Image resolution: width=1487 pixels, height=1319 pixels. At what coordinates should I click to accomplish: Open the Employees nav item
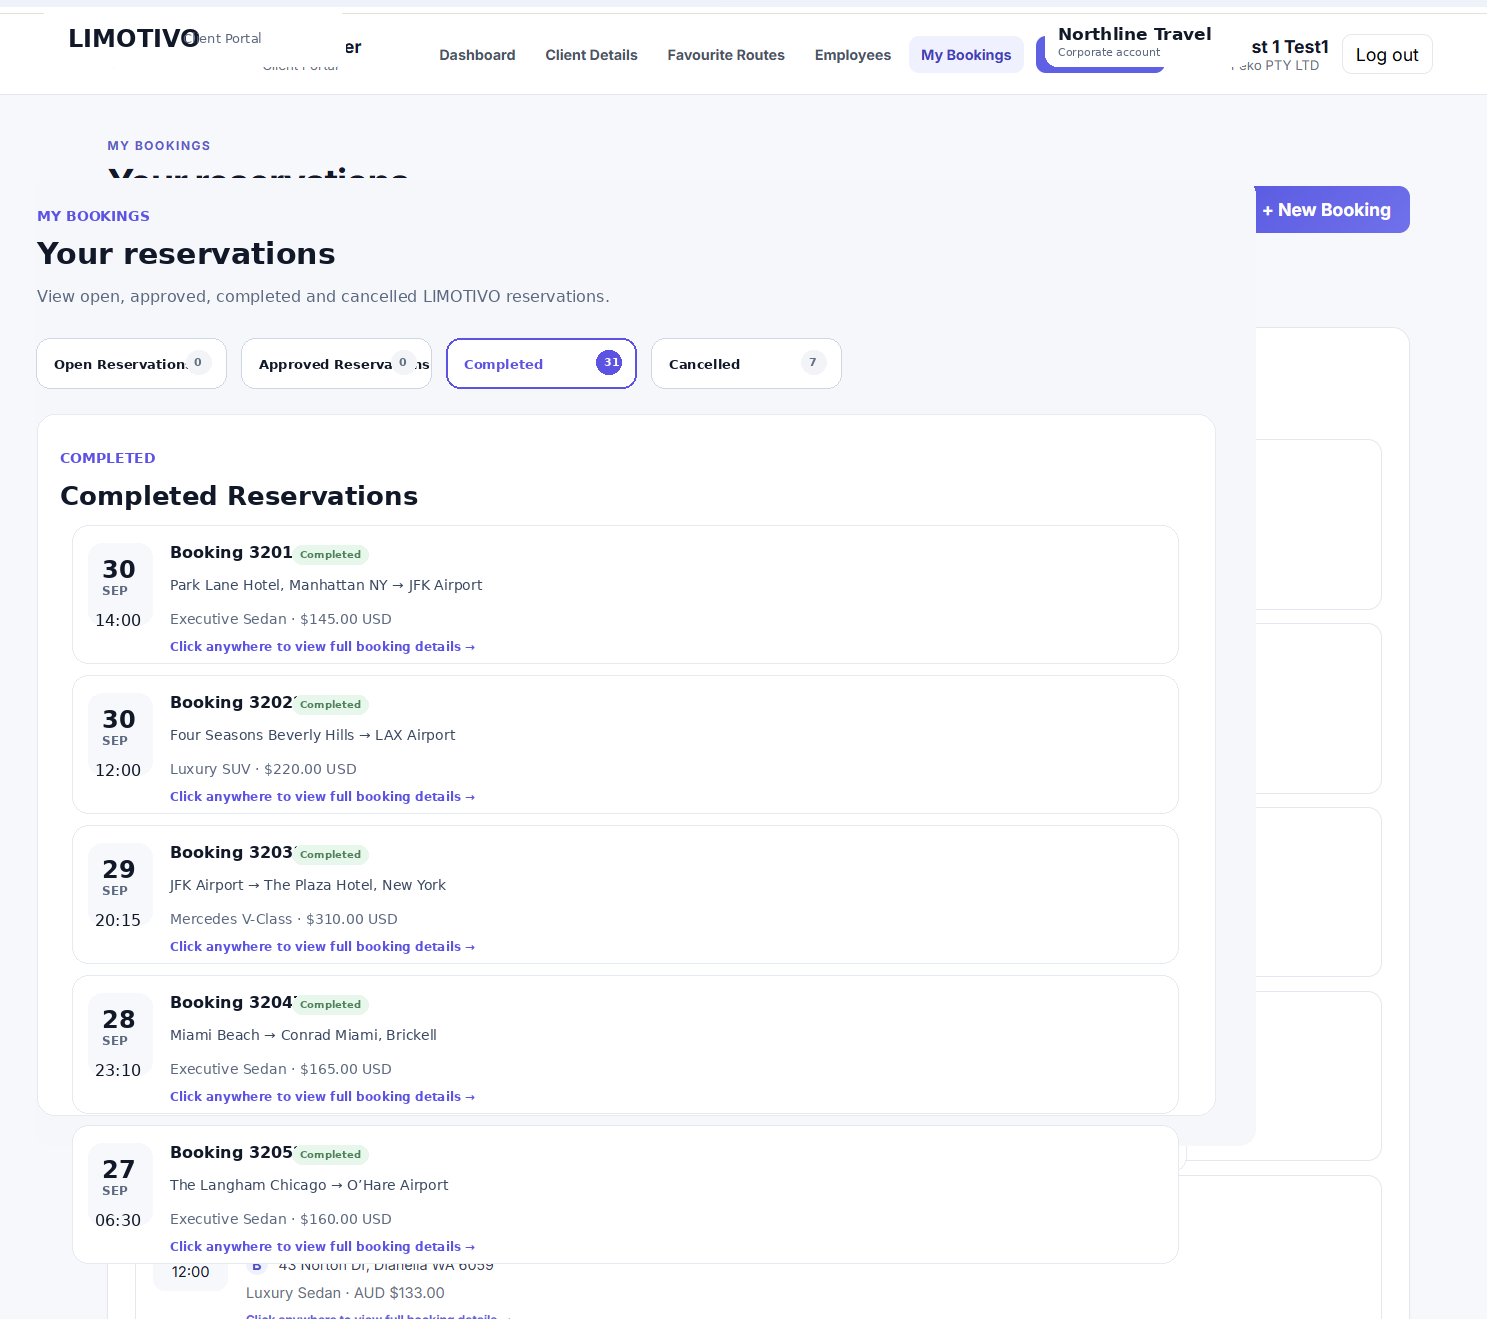point(852,55)
